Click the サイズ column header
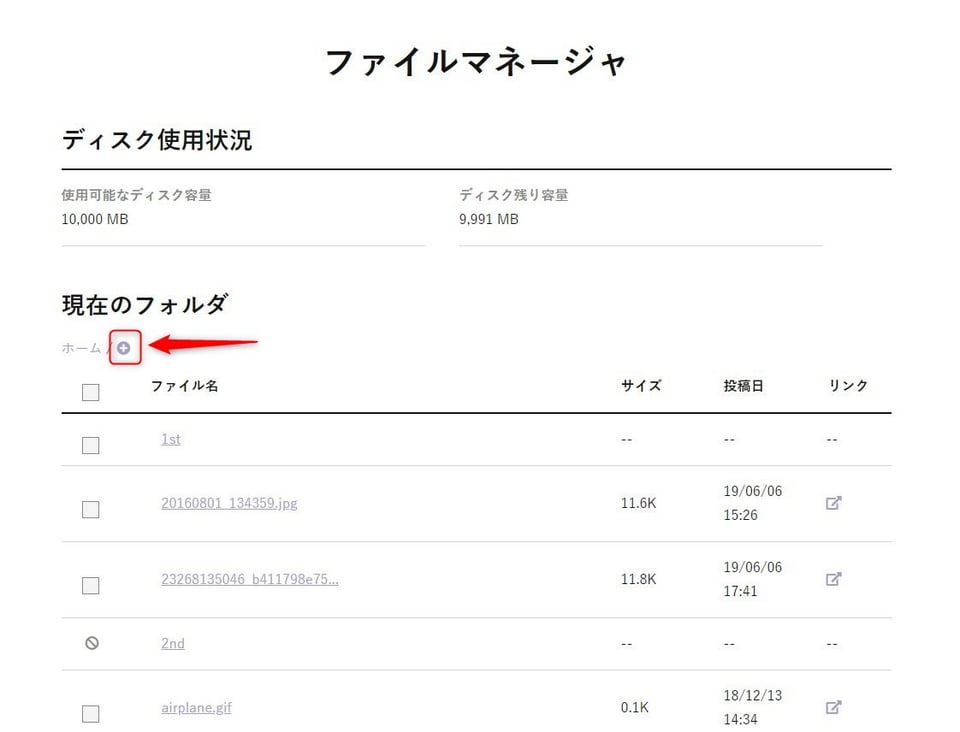 point(641,385)
